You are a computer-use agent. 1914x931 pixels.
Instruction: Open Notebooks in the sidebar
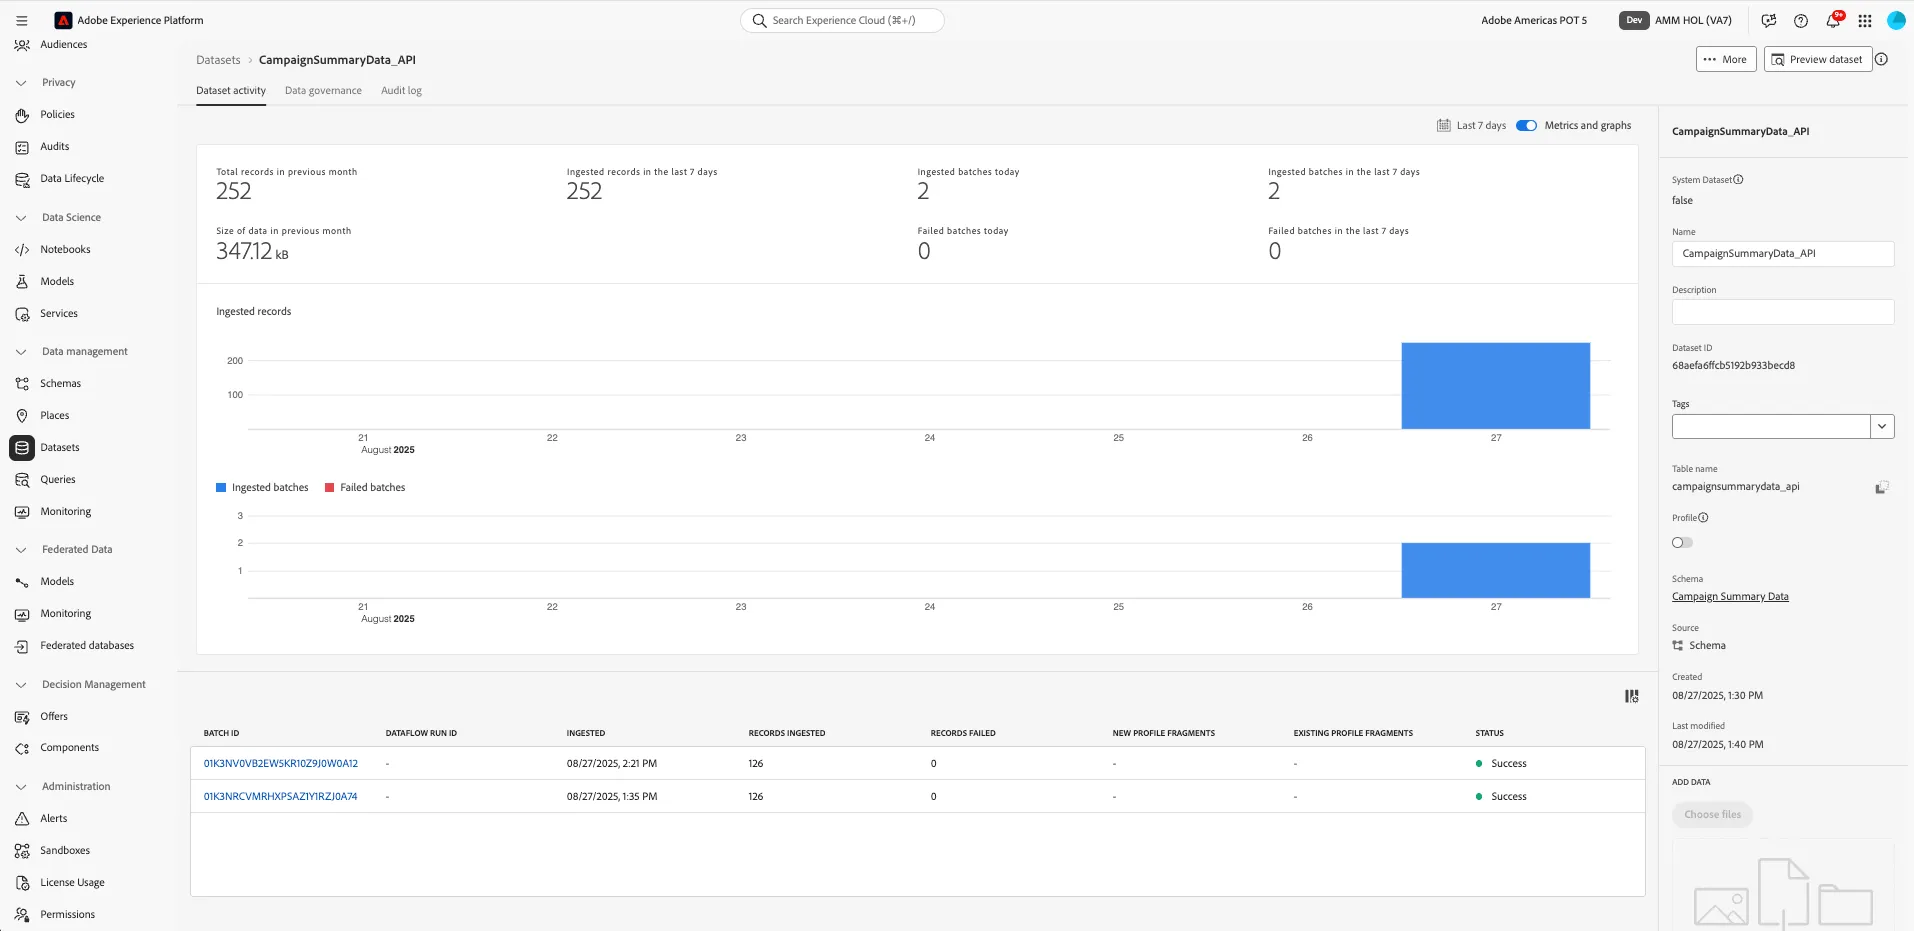(x=65, y=250)
